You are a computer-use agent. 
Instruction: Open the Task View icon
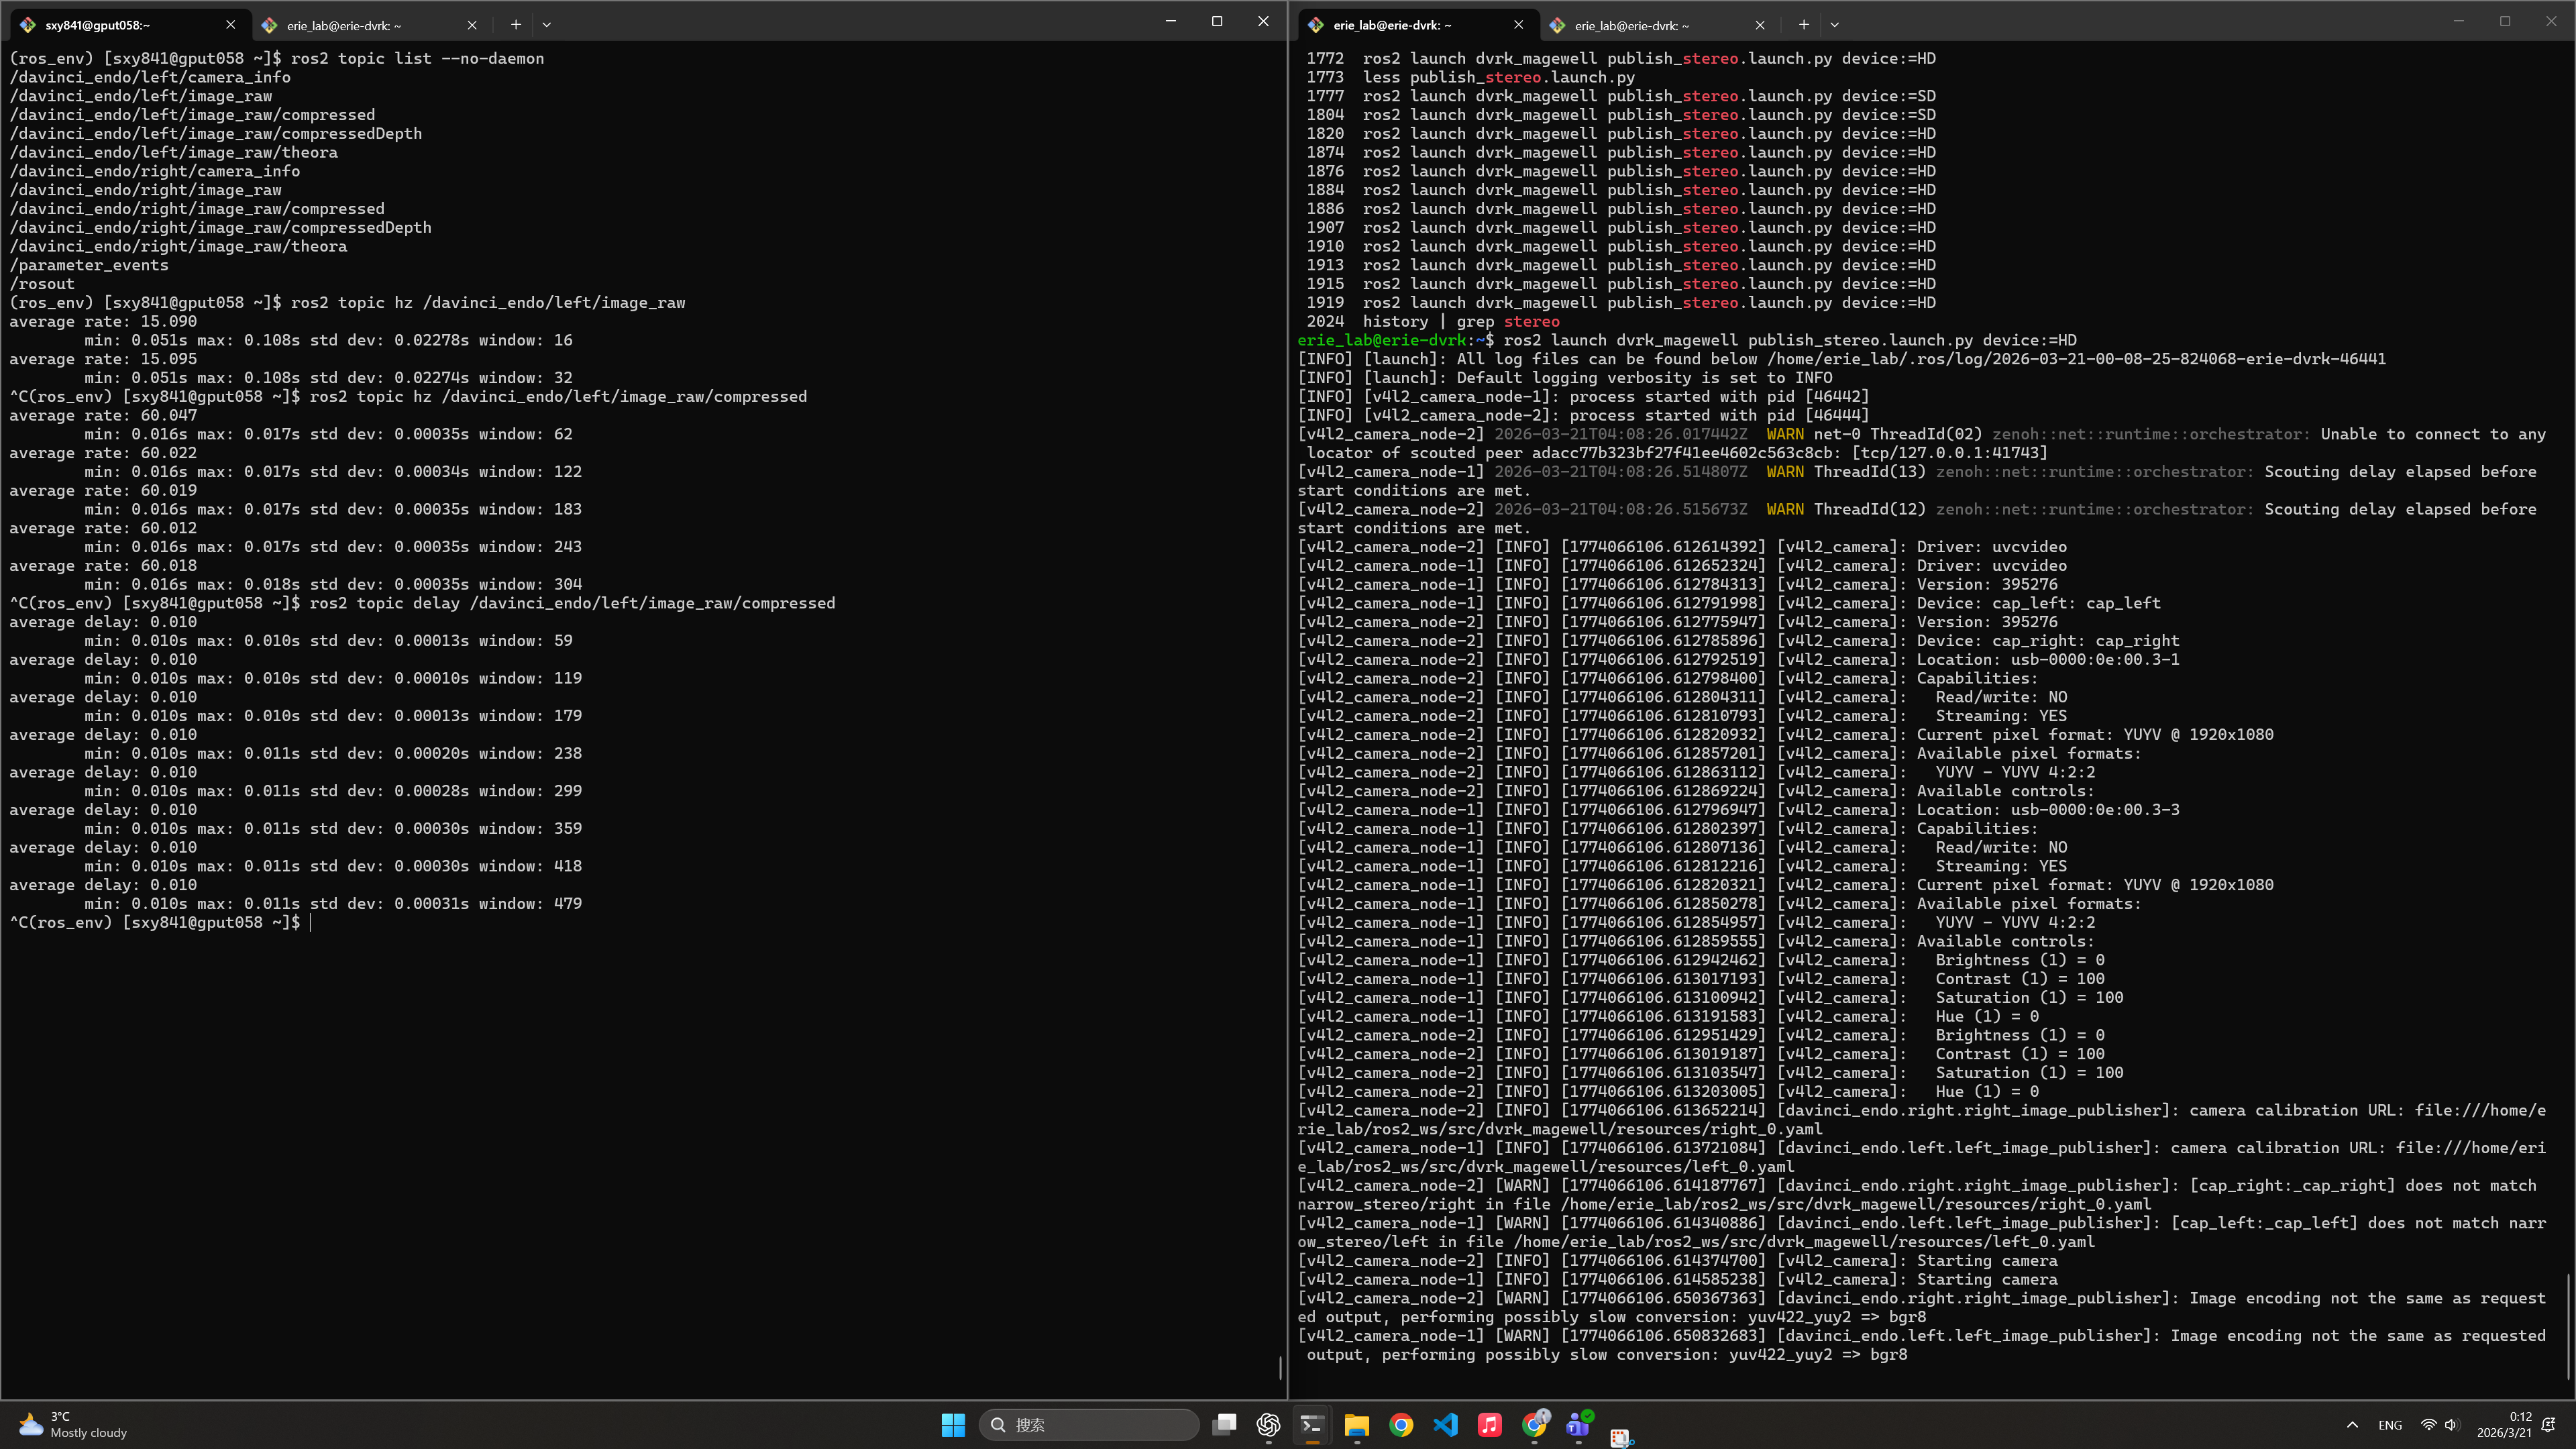tap(1224, 1424)
